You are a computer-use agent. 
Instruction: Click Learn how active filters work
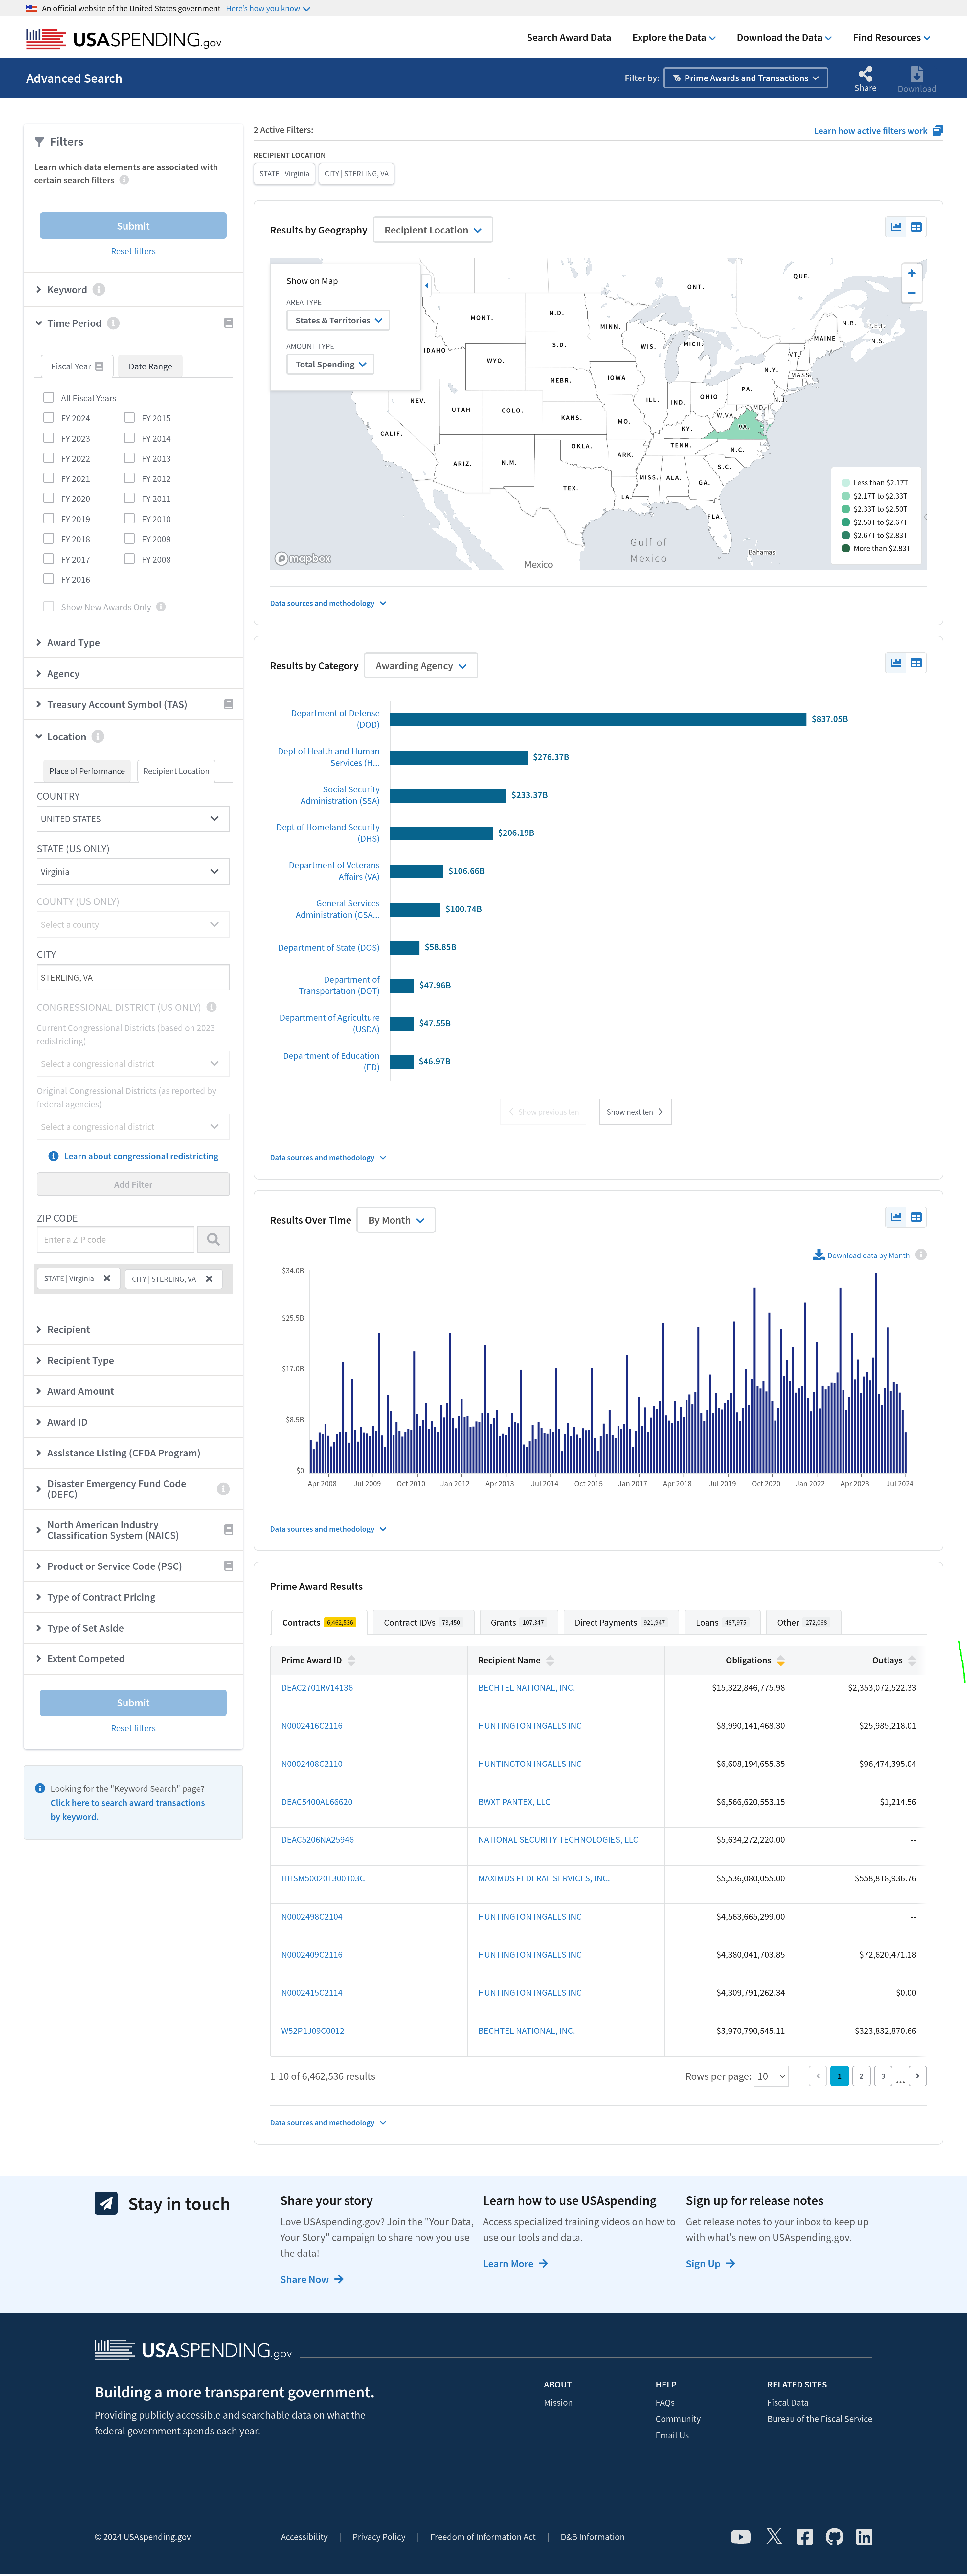[878, 131]
